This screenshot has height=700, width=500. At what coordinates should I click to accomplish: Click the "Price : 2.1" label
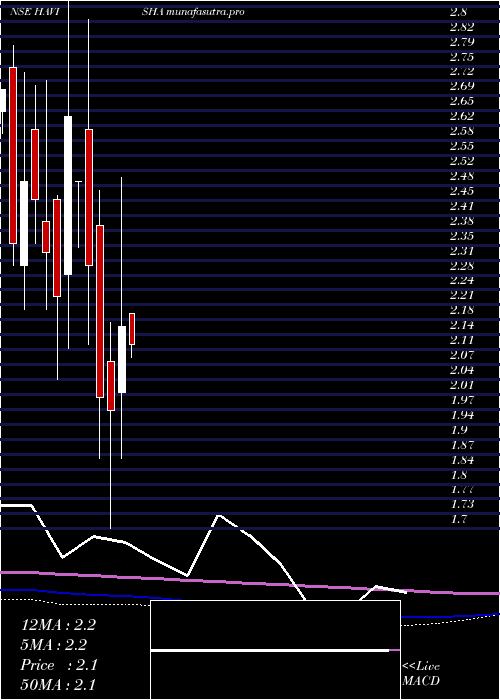(59, 665)
